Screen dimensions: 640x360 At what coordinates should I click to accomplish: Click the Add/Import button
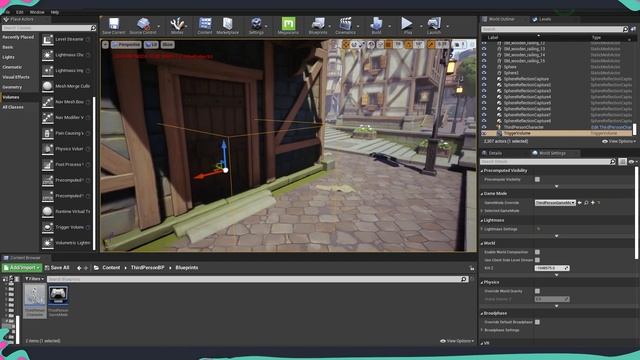[x=22, y=268]
